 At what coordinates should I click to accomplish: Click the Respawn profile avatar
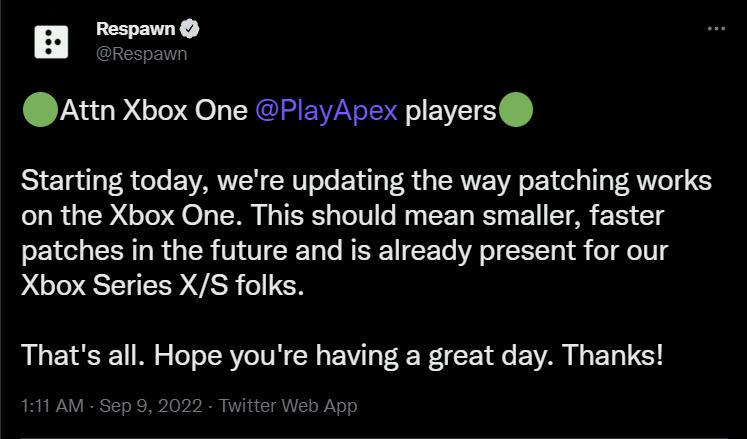[50, 40]
